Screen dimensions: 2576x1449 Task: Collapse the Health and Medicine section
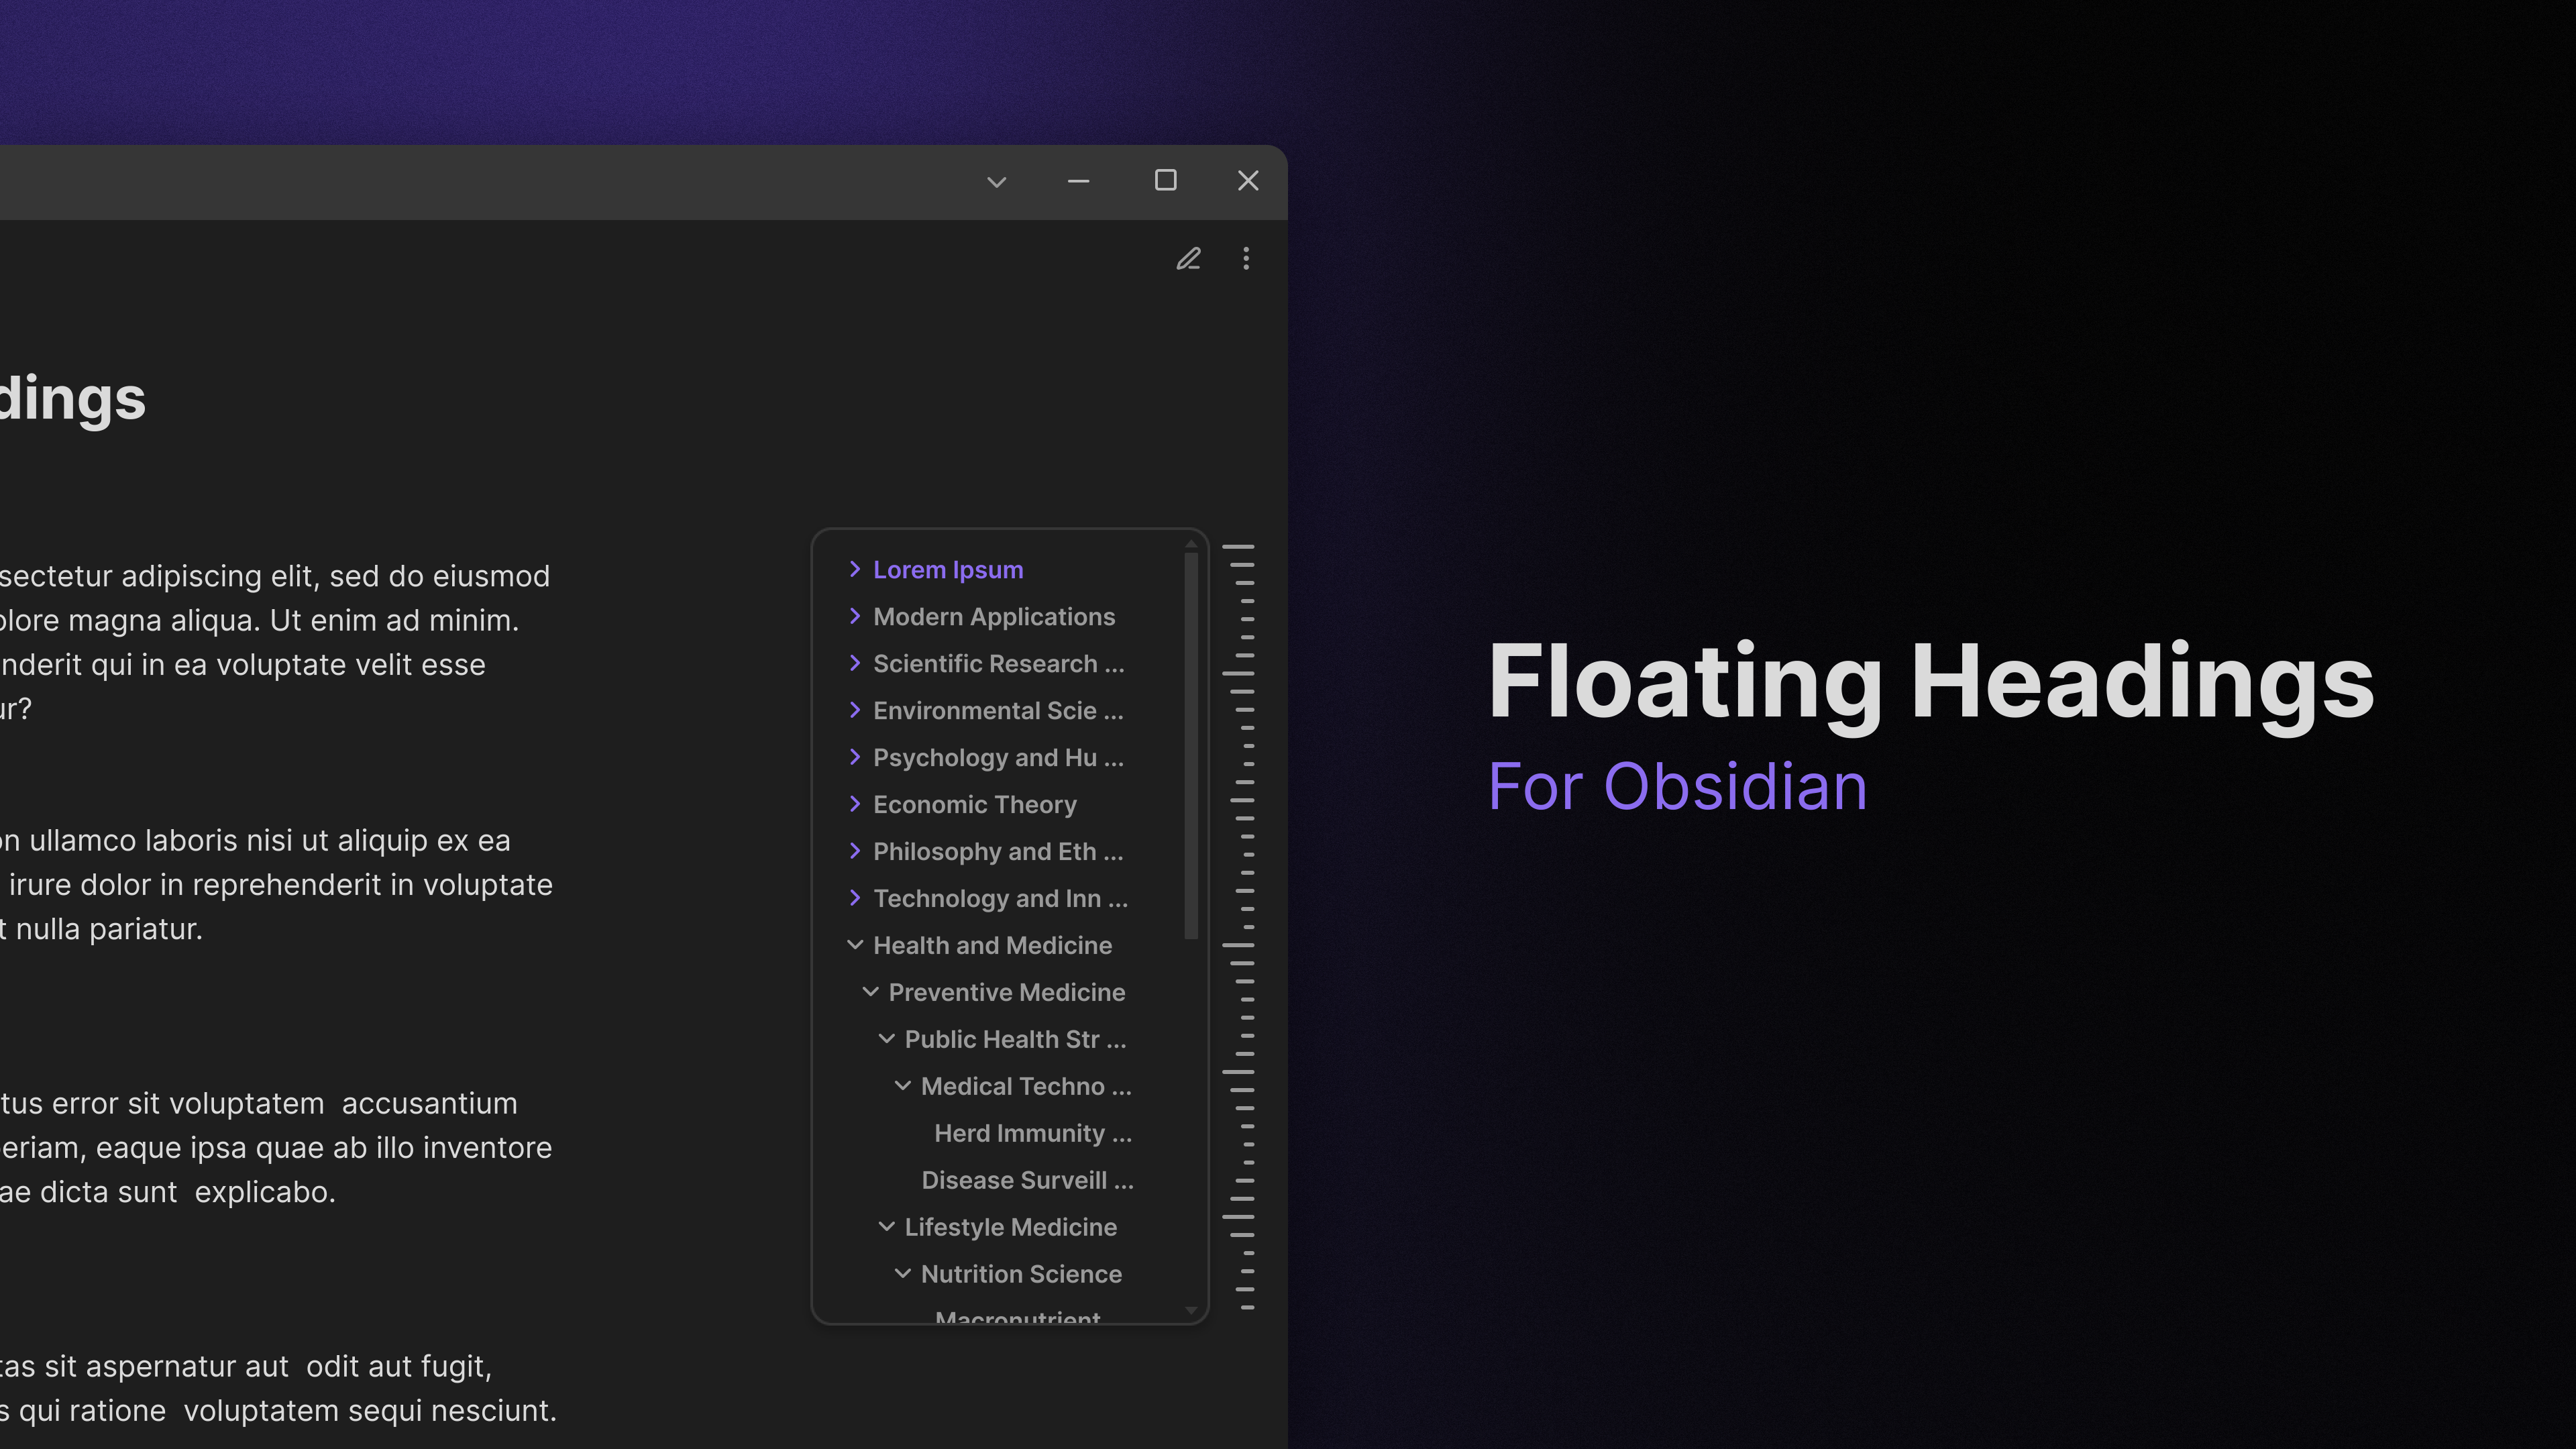coord(855,945)
